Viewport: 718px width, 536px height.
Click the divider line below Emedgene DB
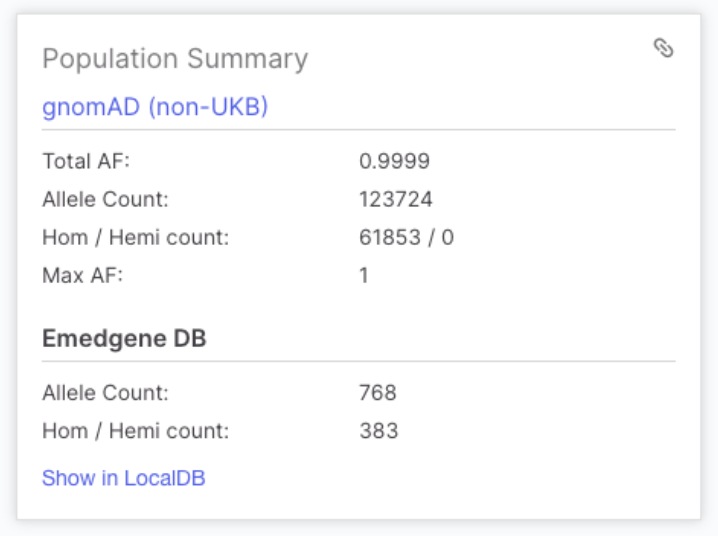pyautogui.click(x=358, y=361)
